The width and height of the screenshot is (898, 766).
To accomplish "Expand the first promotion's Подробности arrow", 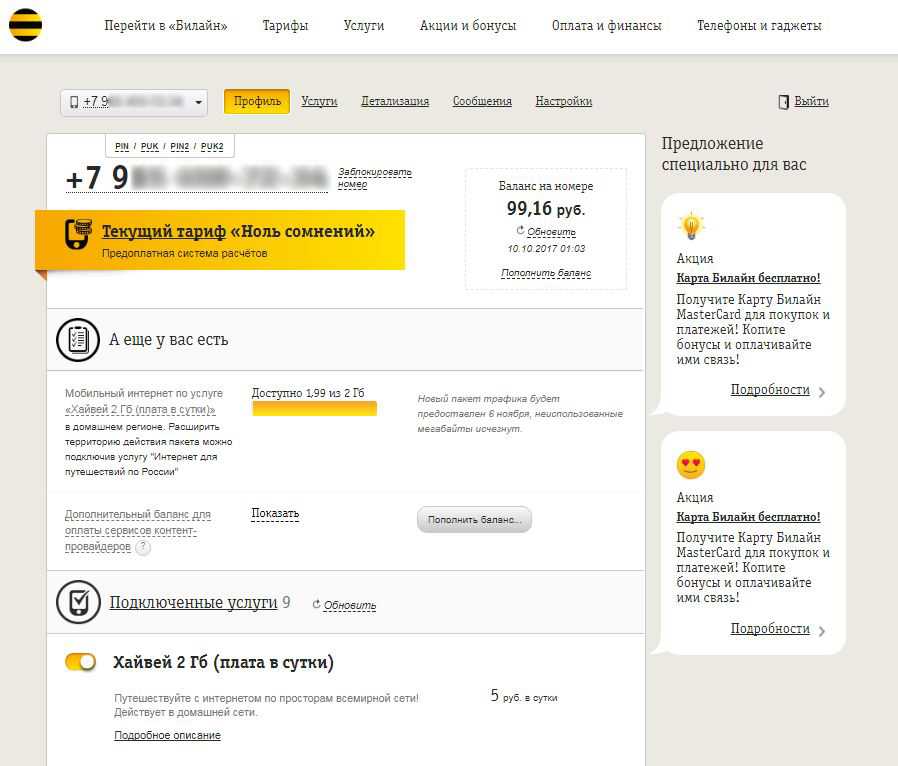I will [822, 392].
